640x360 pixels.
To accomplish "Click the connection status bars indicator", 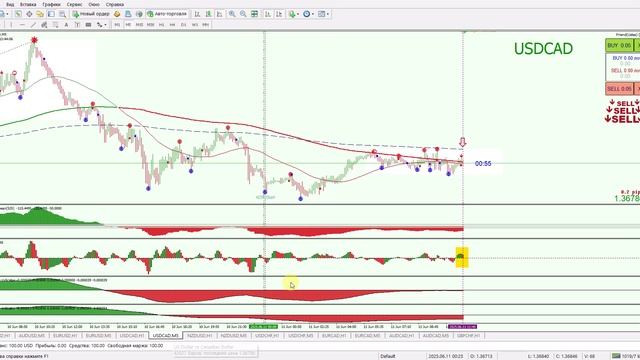I will [x=616, y=356].
